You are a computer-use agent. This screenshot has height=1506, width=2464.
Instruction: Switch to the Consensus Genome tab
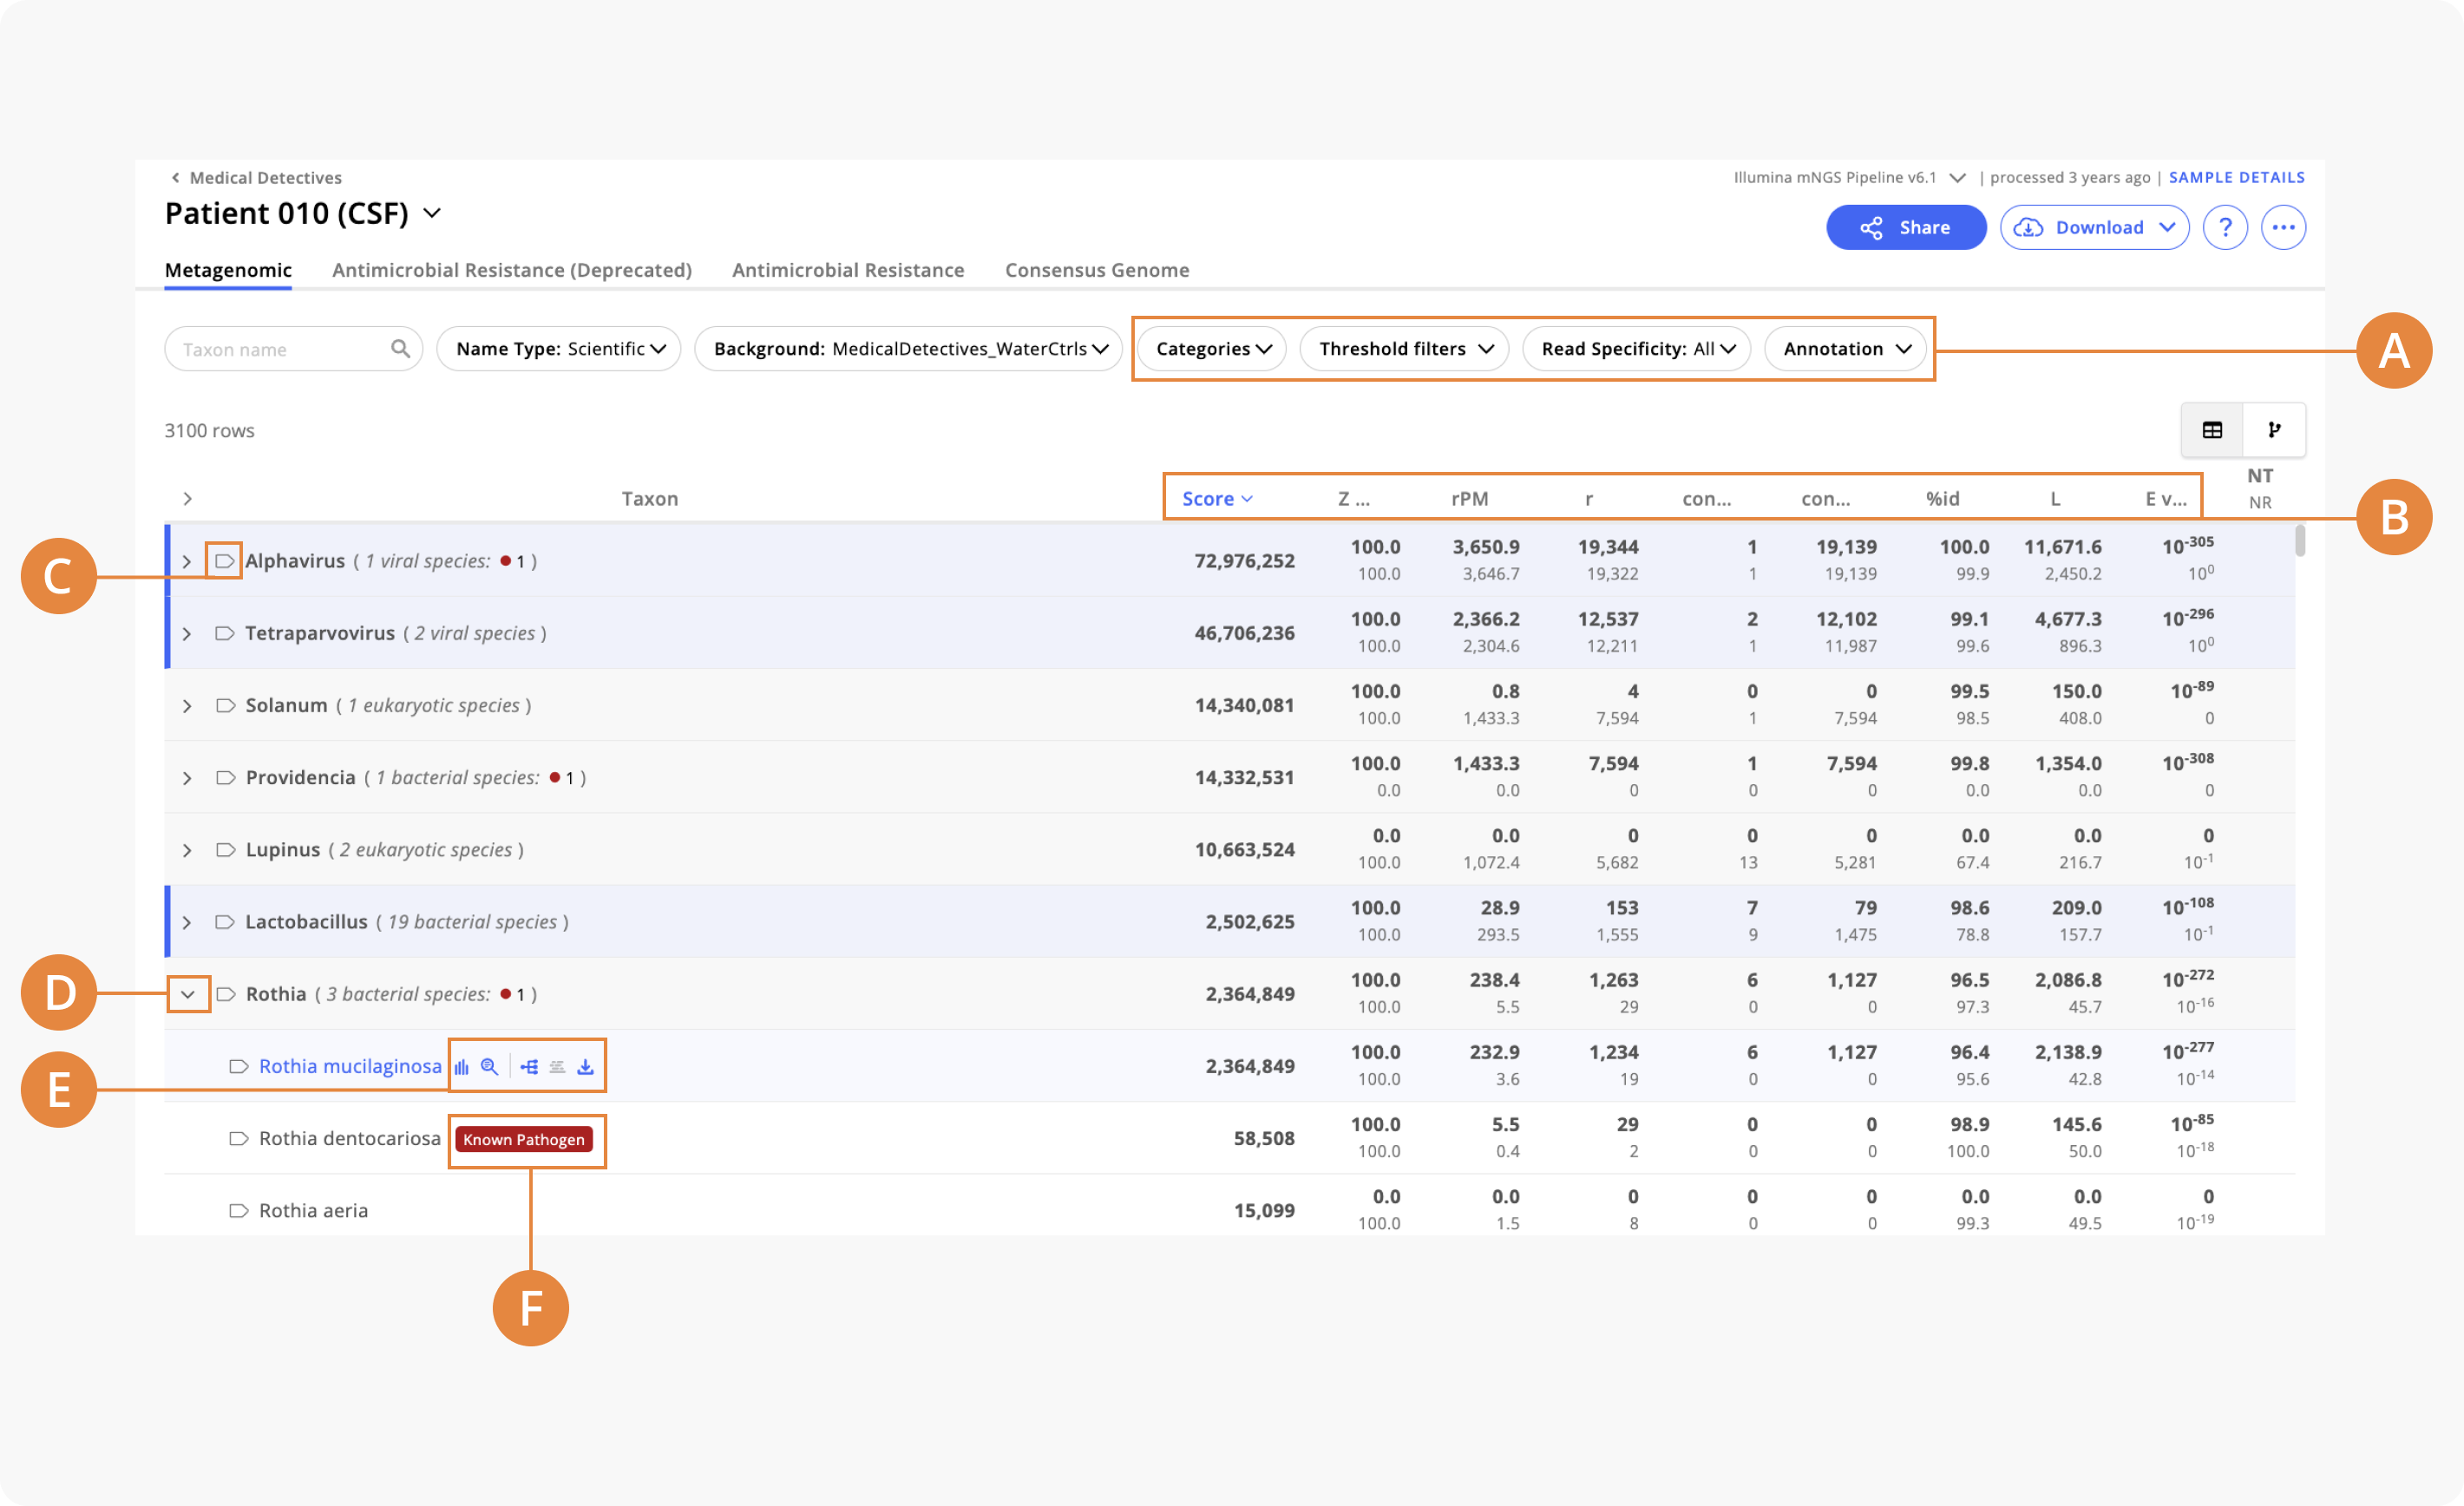pos(1097,270)
